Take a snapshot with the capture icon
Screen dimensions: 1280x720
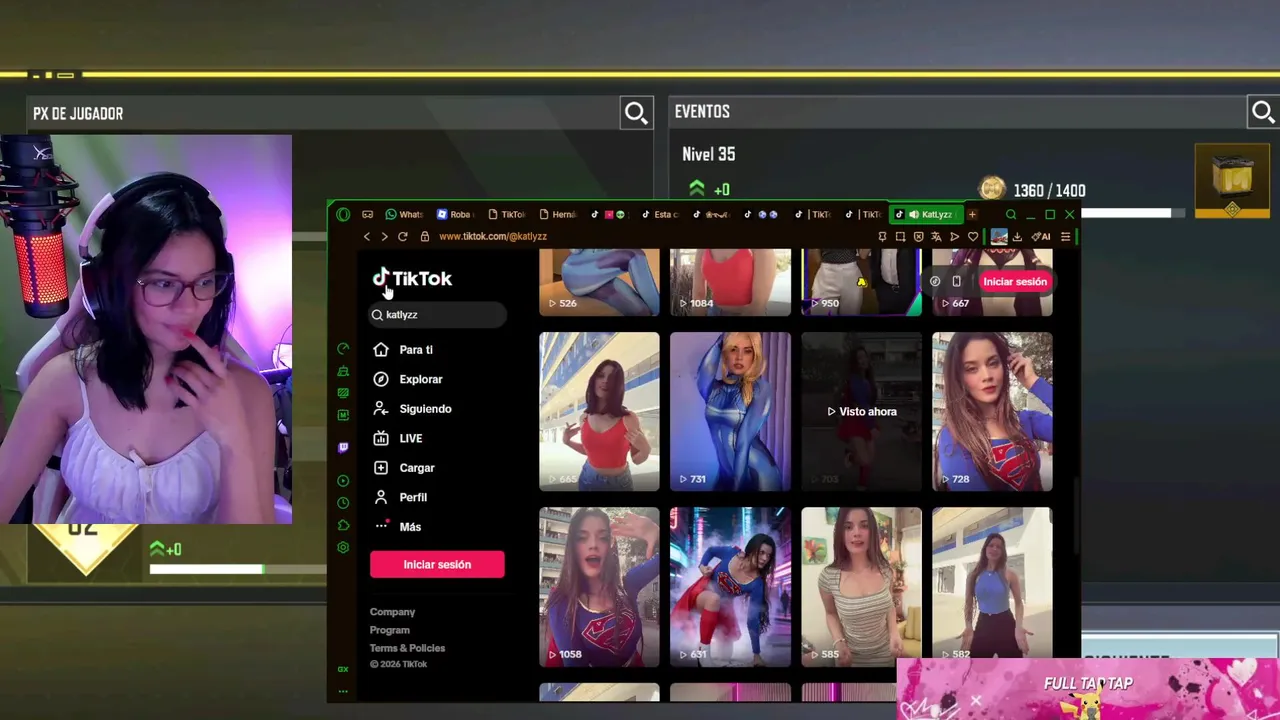[900, 236]
